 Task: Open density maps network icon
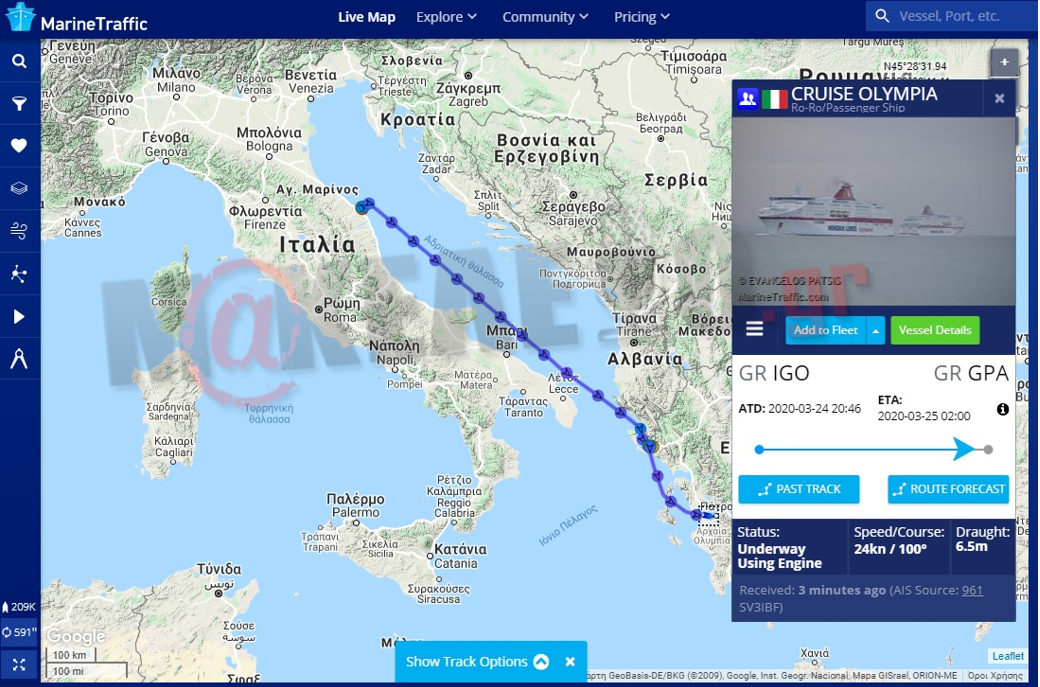pos(19,273)
